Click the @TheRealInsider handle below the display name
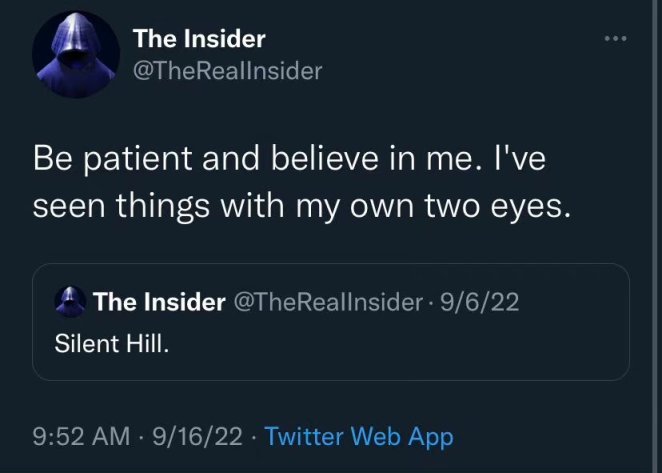 pyautogui.click(x=227, y=71)
